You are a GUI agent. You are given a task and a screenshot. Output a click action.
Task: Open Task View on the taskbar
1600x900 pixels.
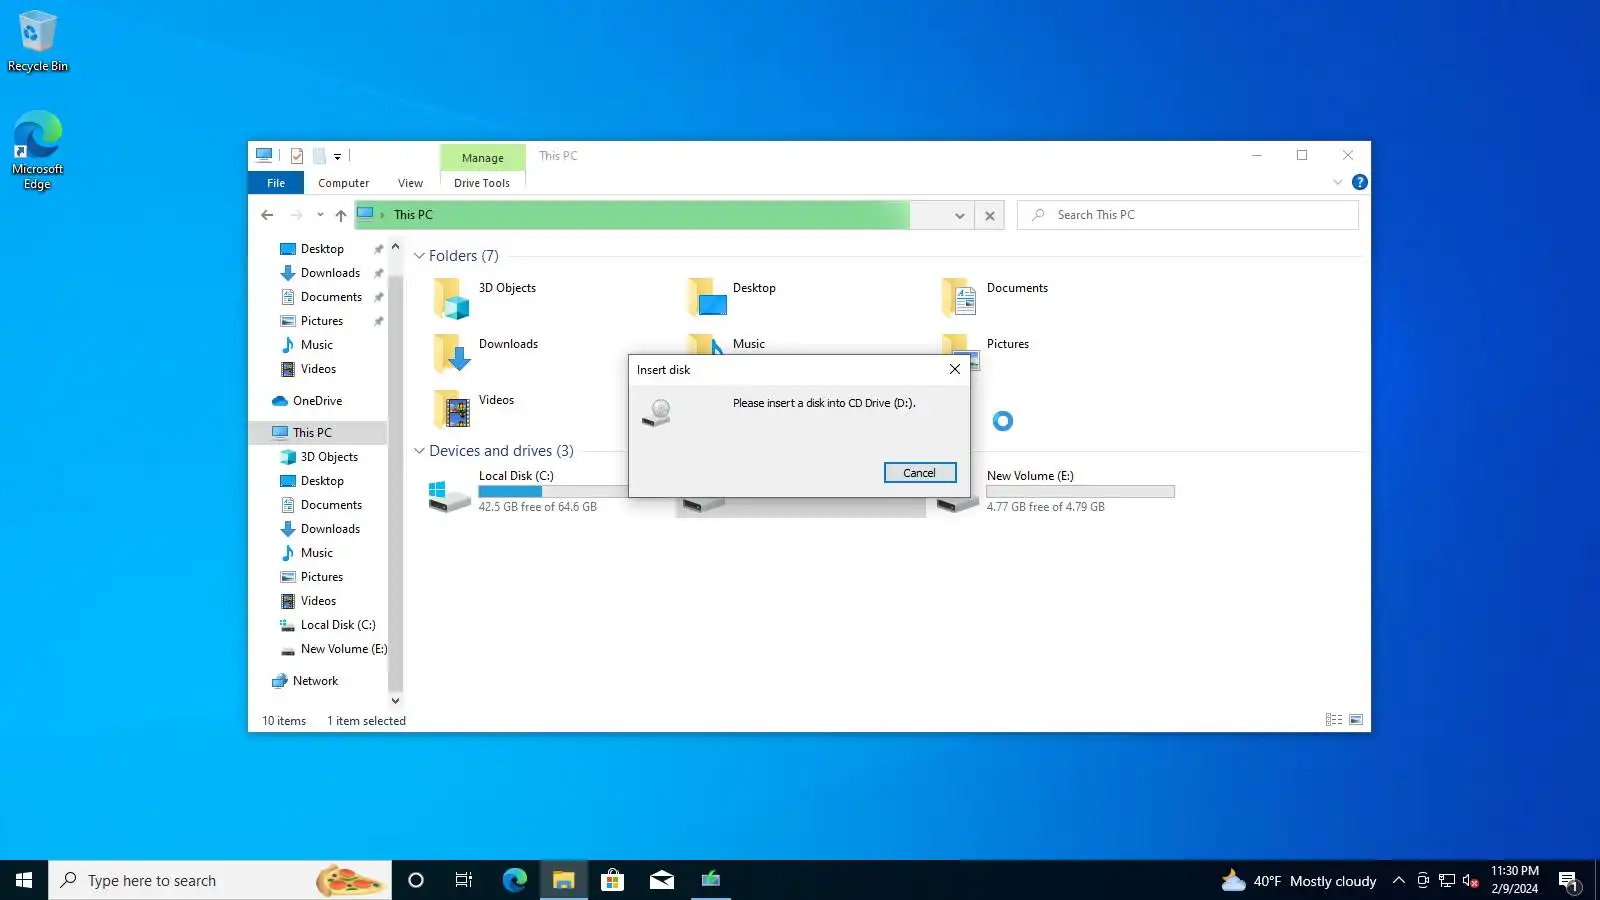coord(464,880)
